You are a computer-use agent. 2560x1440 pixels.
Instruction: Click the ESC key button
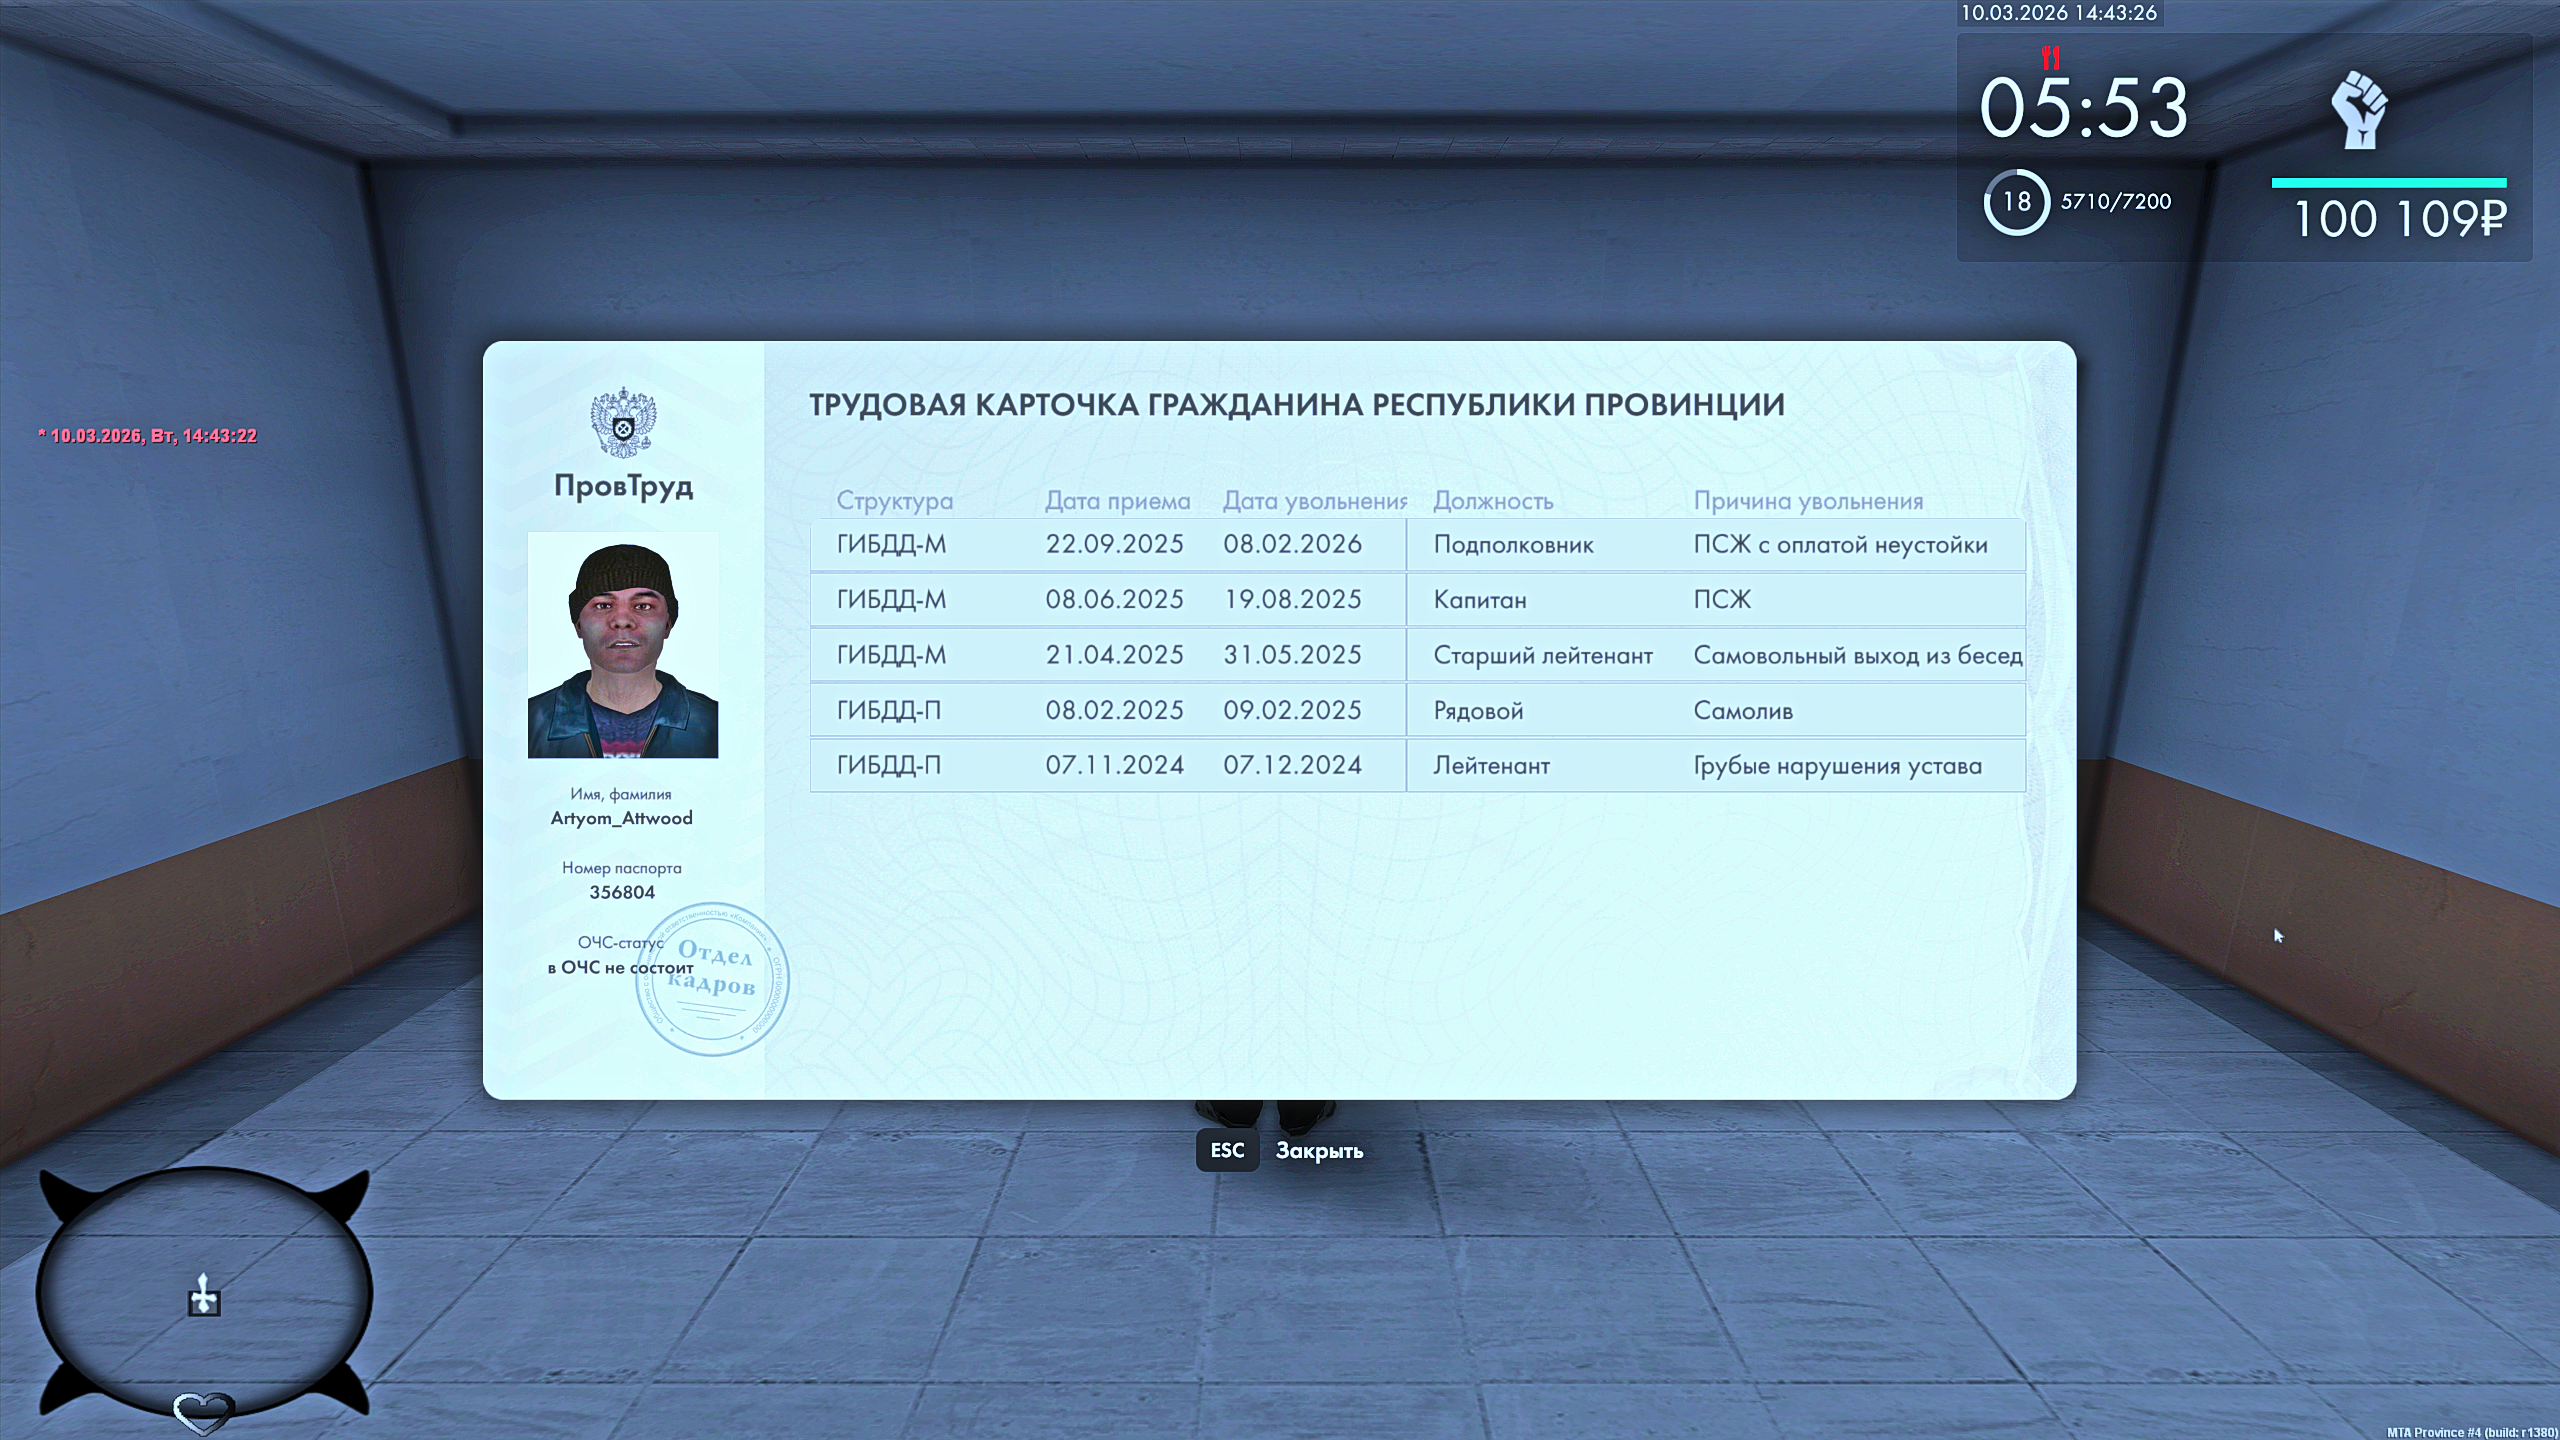pyautogui.click(x=1227, y=1150)
